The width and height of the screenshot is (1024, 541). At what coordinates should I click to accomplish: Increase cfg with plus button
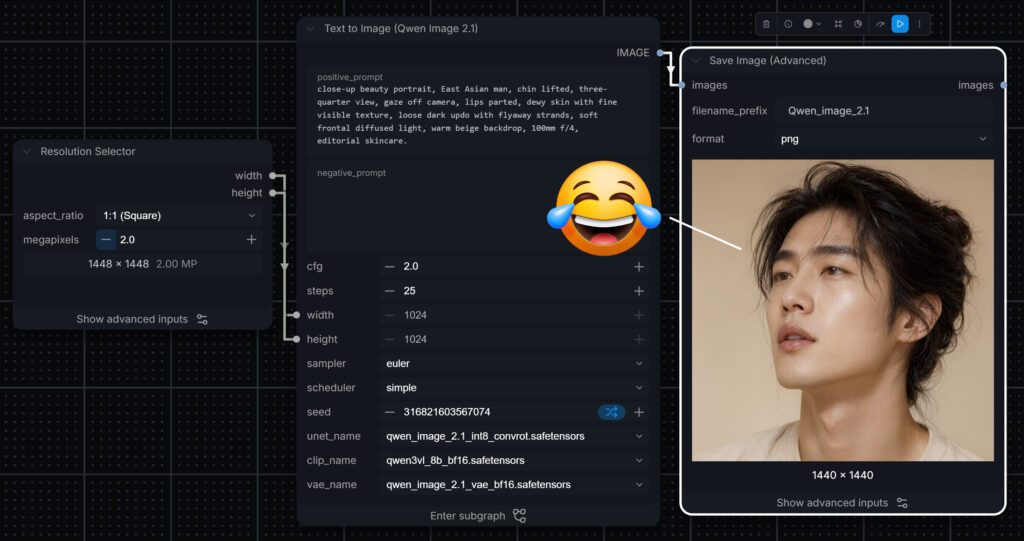[639, 267]
